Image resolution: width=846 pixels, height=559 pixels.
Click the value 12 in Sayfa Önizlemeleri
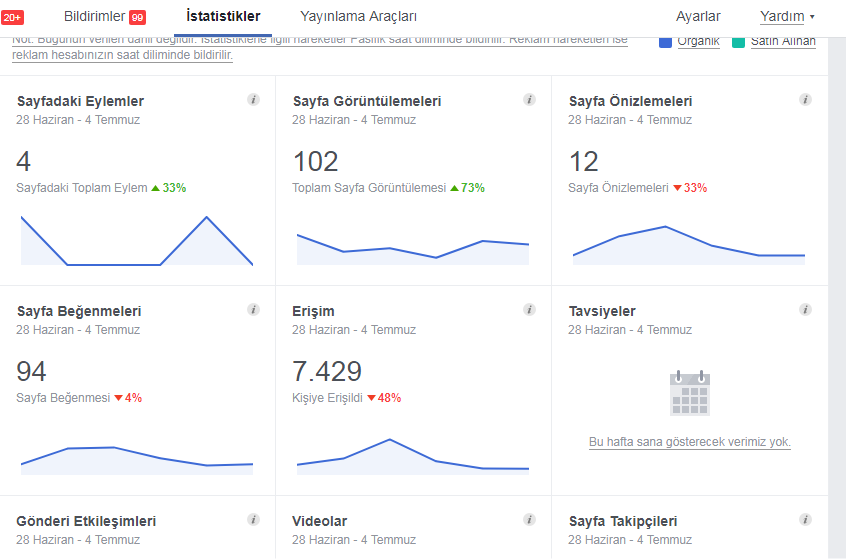584,162
